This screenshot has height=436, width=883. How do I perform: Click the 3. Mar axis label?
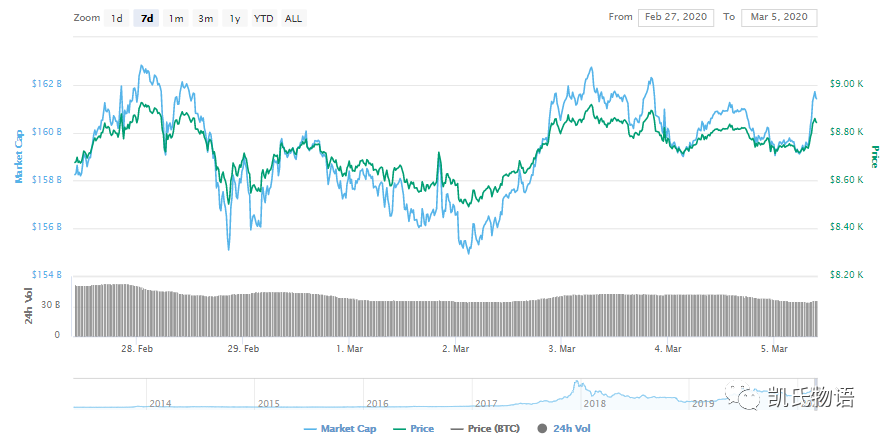click(561, 349)
